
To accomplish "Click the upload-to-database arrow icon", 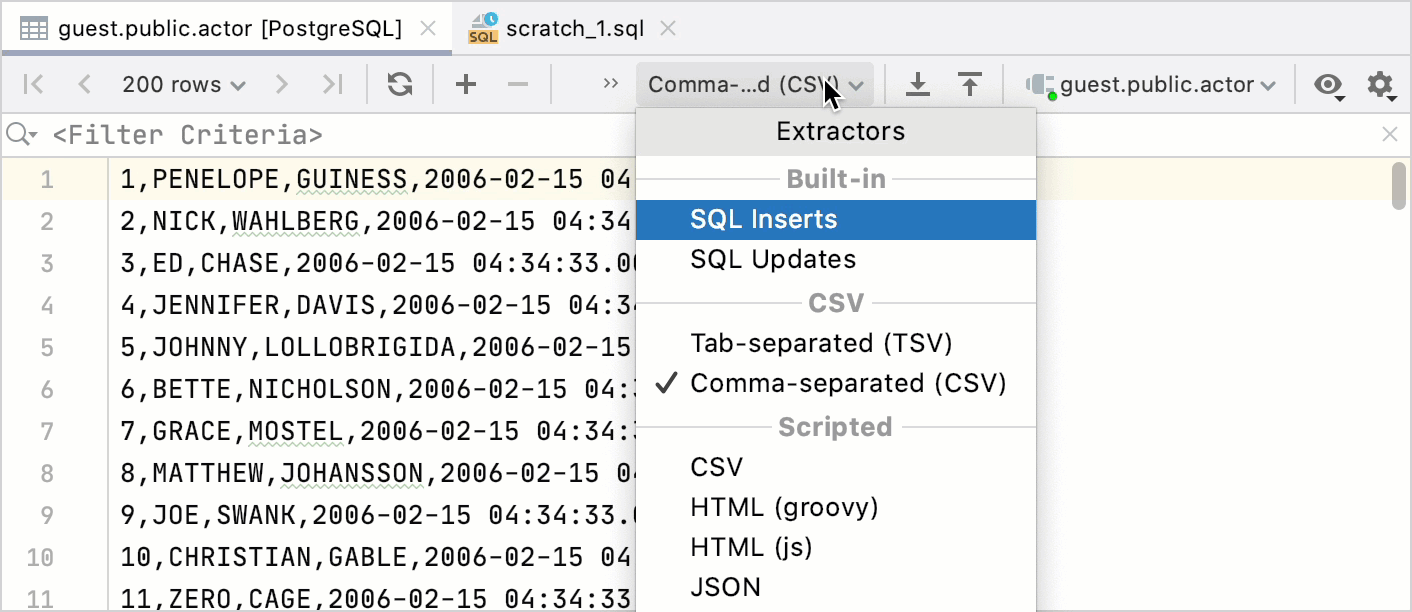I will click(970, 84).
